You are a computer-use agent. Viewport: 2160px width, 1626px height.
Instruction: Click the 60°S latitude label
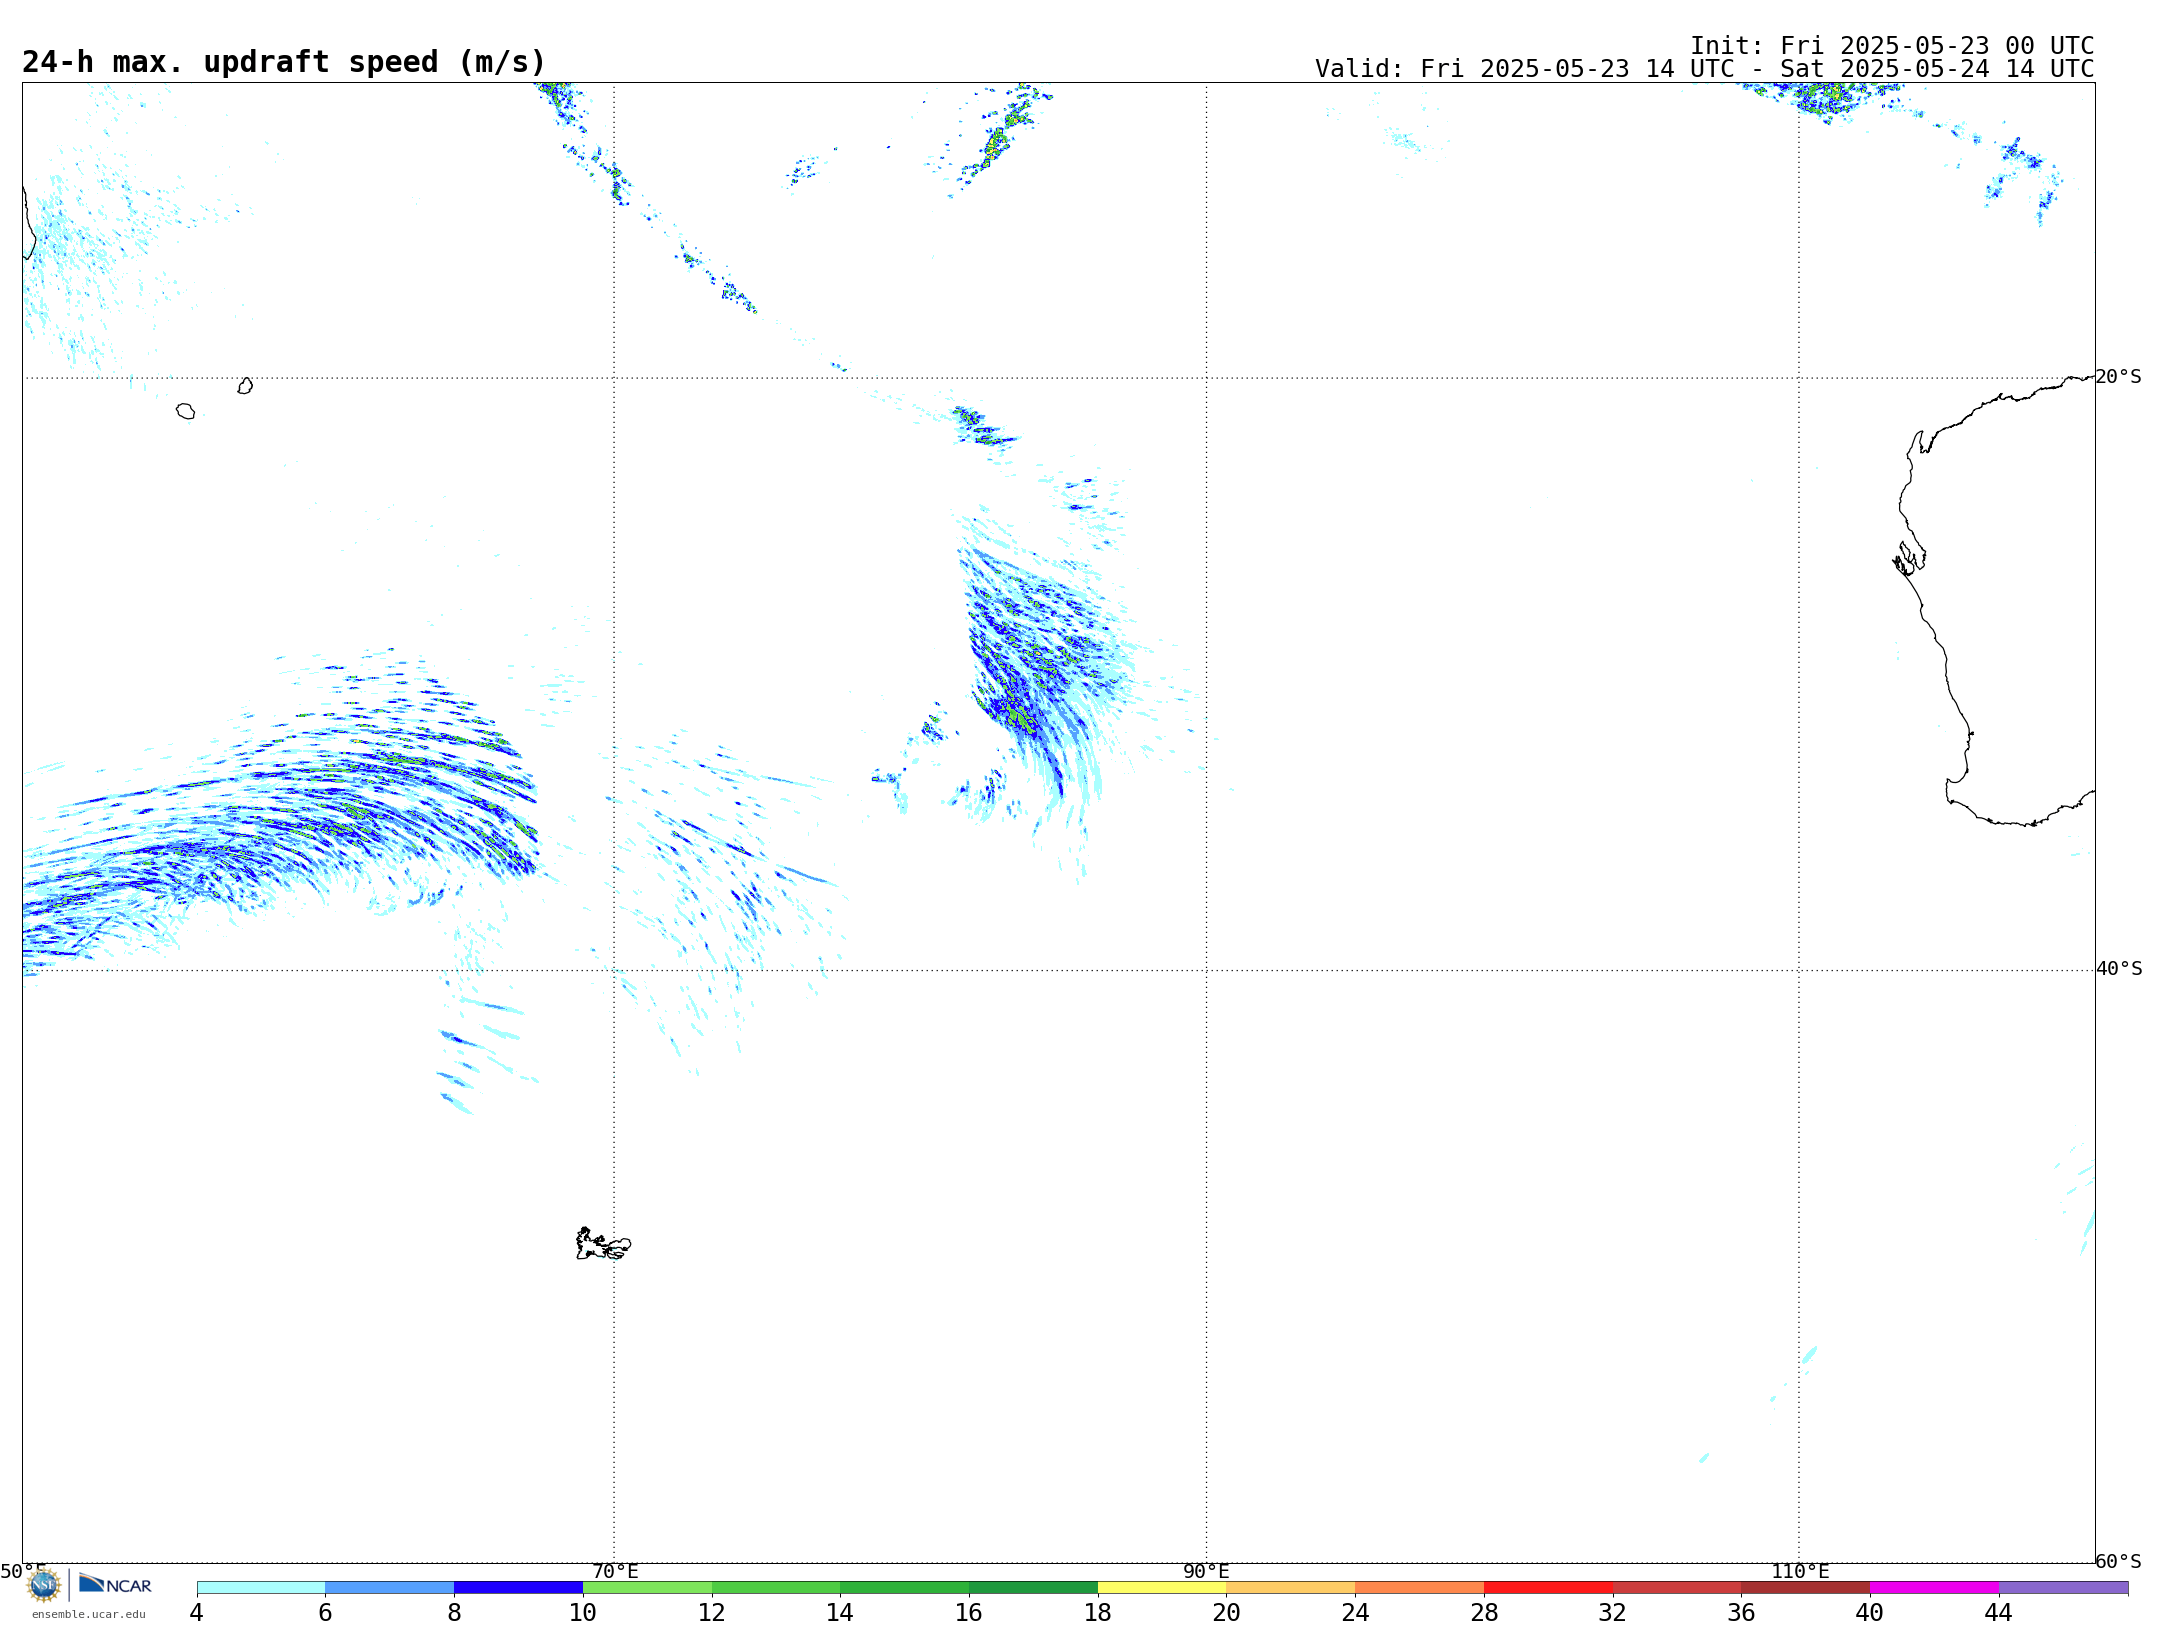[x=2119, y=1561]
